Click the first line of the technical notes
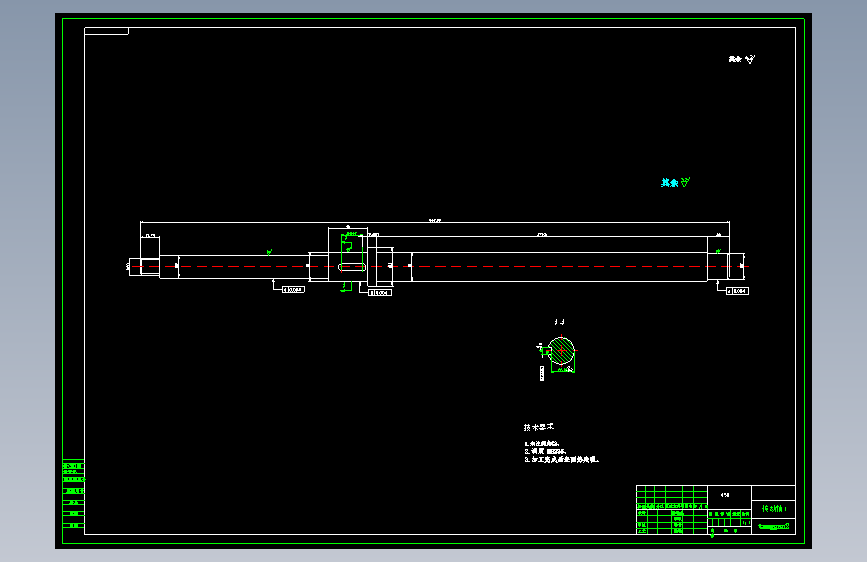The height and width of the screenshot is (562, 867). (x=542, y=444)
